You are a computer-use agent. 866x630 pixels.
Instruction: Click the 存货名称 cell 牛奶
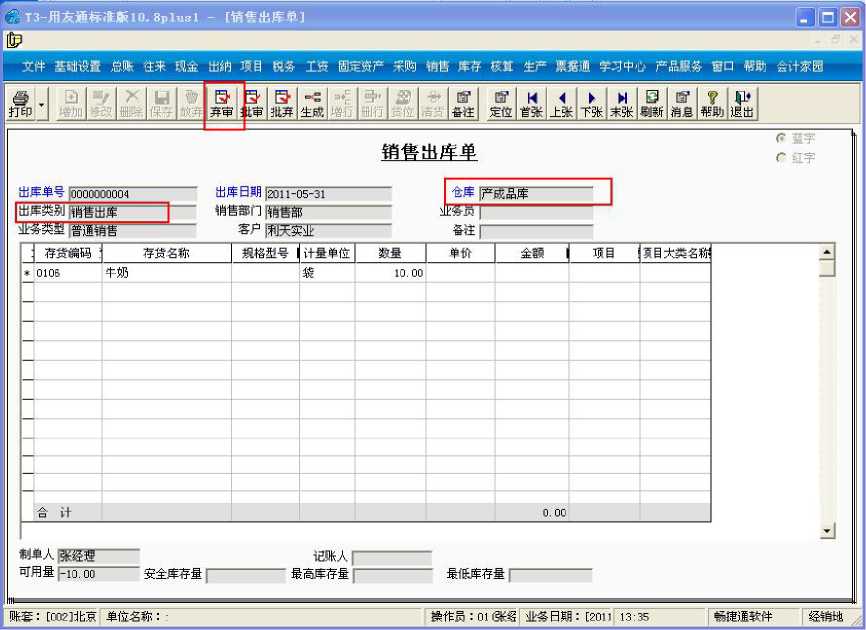(x=167, y=273)
